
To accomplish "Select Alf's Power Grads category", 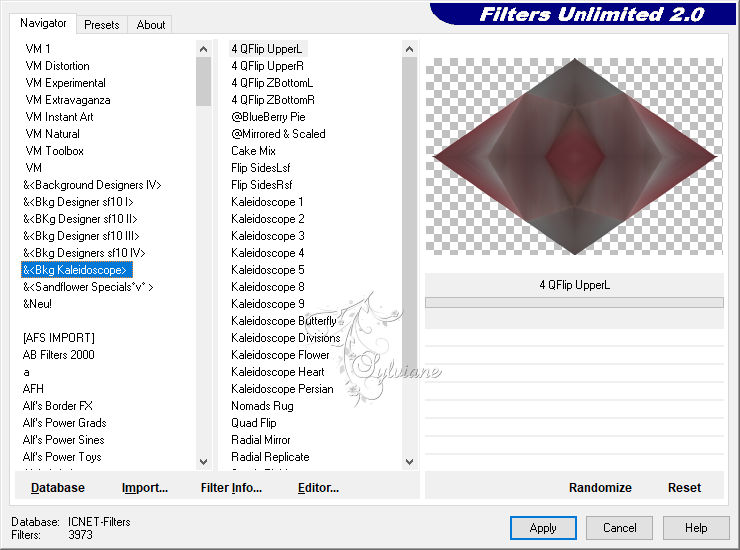I will point(65,423).
